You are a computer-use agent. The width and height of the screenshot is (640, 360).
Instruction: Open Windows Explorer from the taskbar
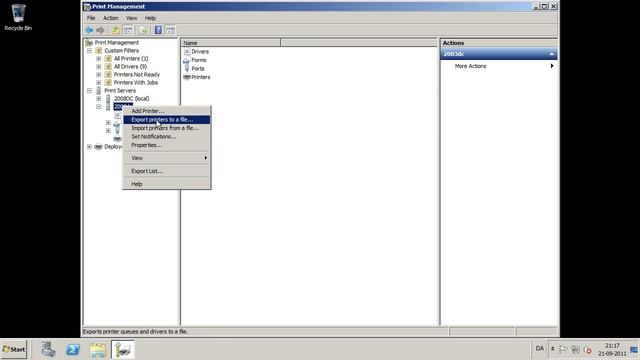pos(98,350)
